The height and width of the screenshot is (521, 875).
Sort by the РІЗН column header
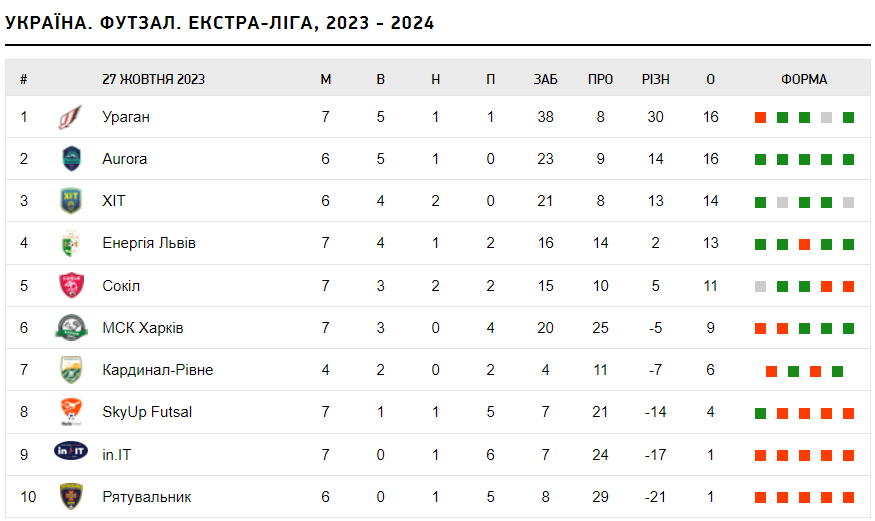(656, 79)
